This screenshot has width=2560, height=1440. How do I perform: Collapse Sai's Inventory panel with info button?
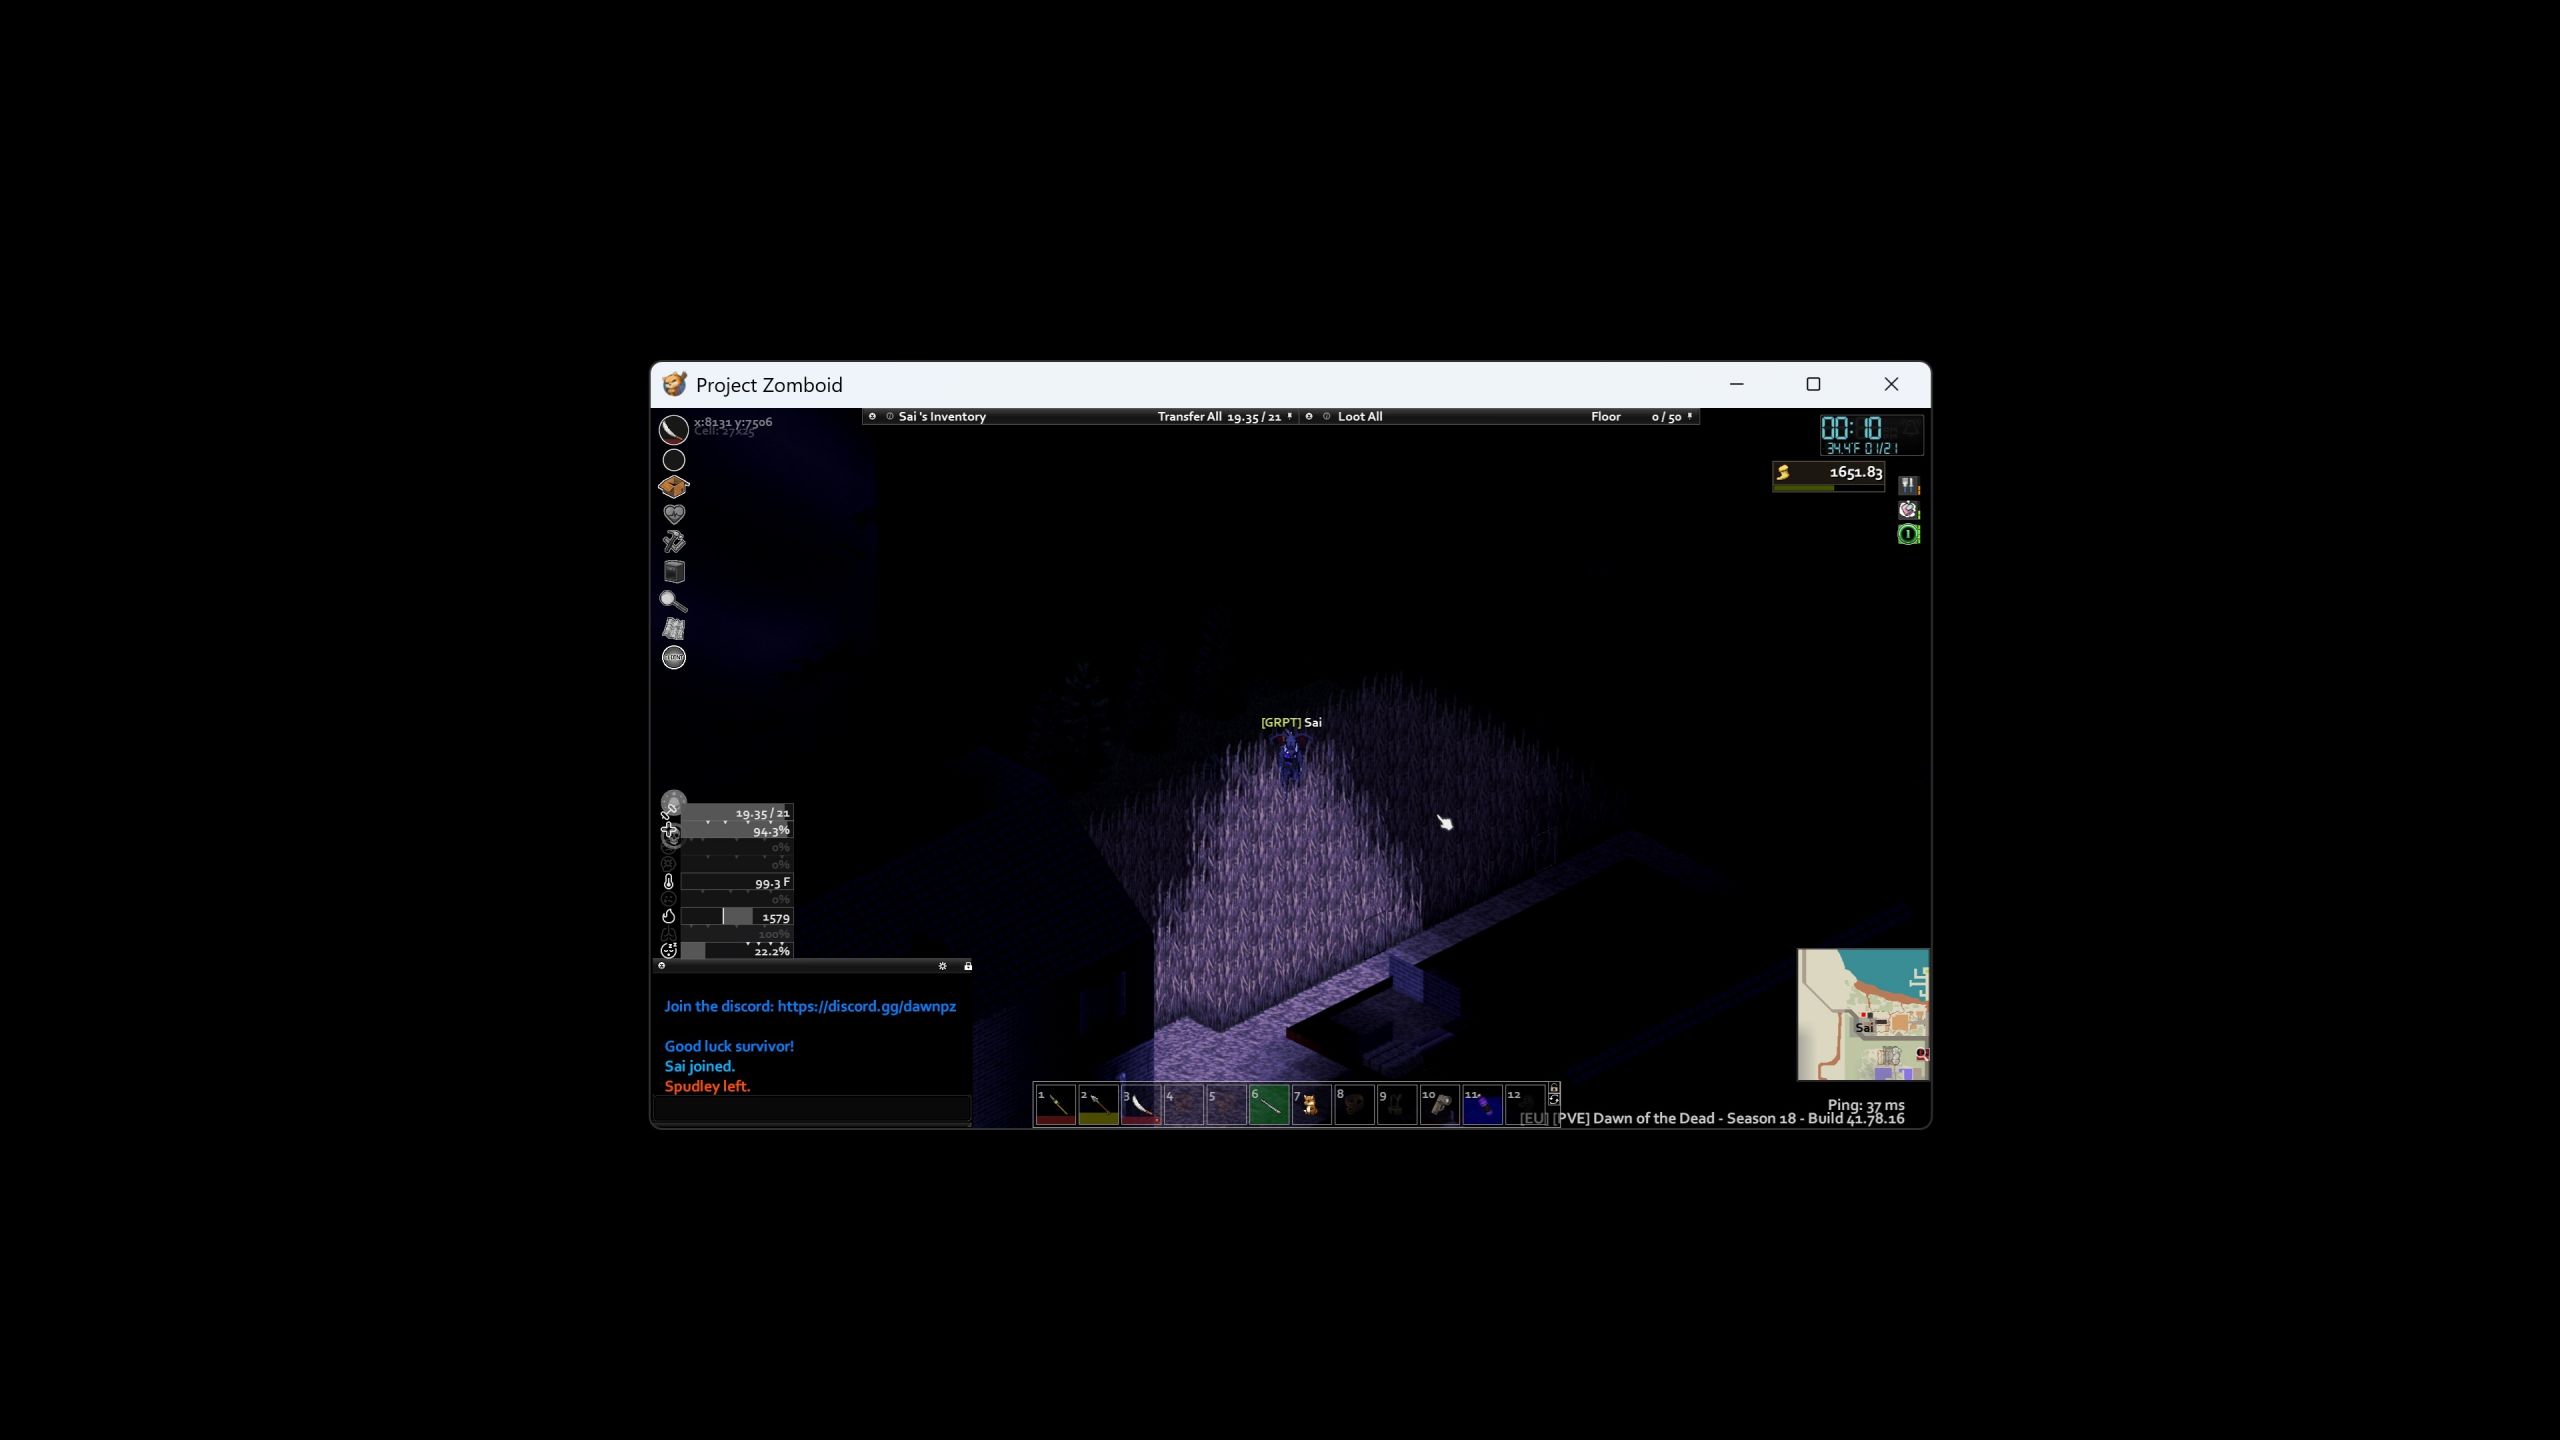coord(889,416)
